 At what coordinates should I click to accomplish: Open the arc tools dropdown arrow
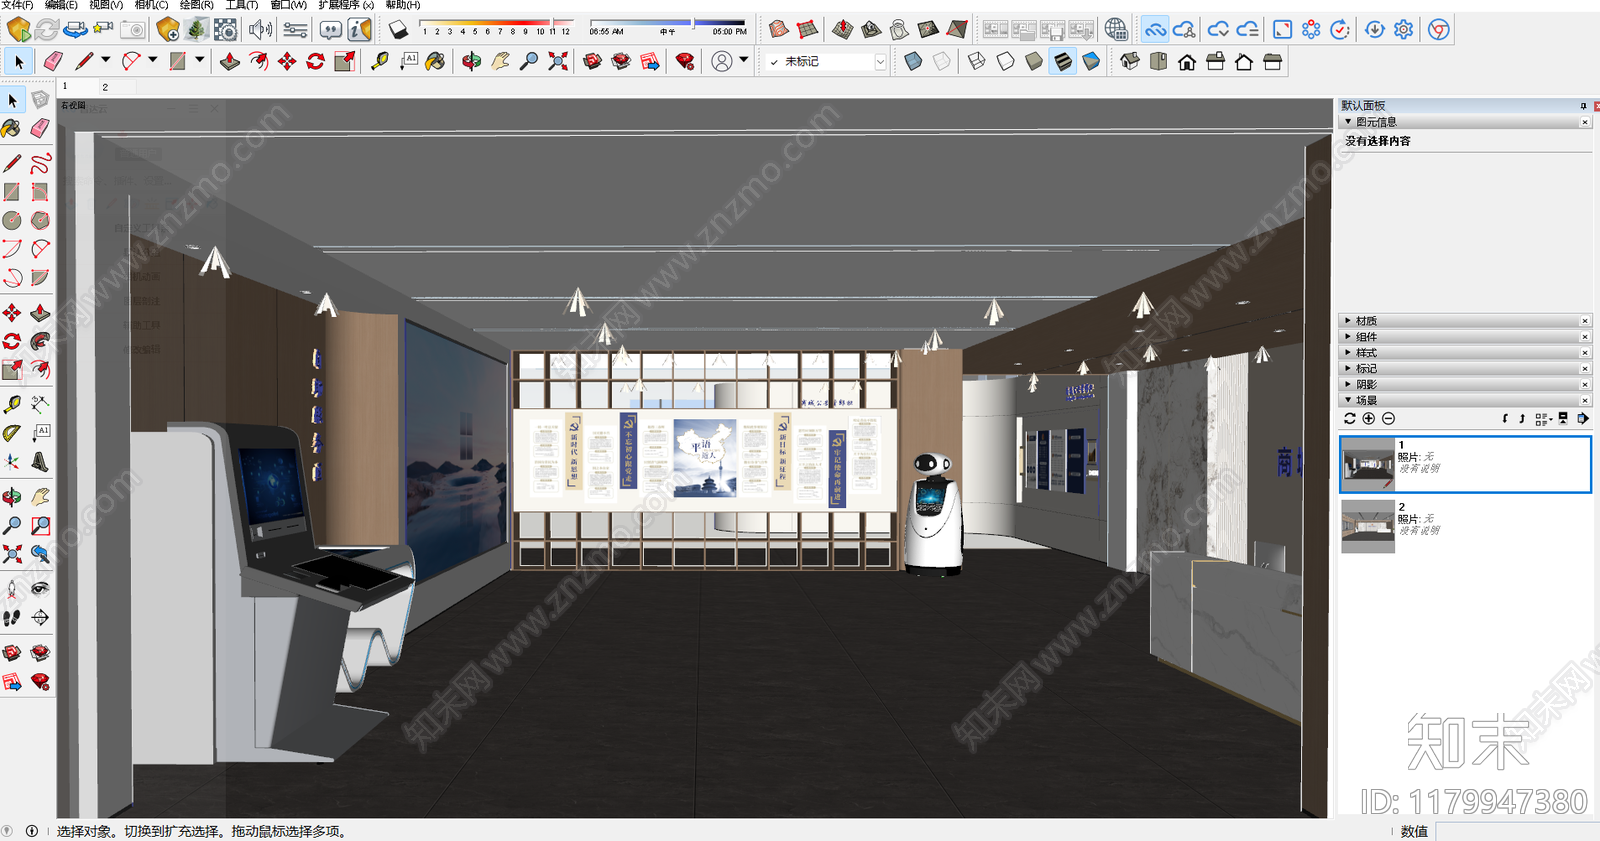153,61
